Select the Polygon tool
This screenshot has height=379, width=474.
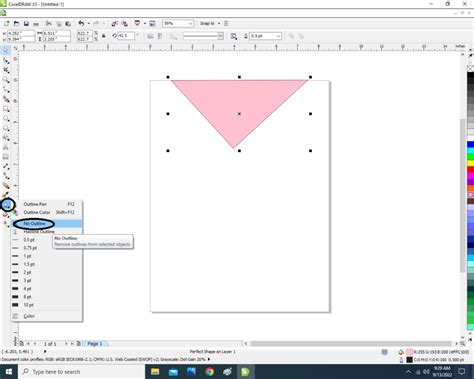[x=6, y=128]
